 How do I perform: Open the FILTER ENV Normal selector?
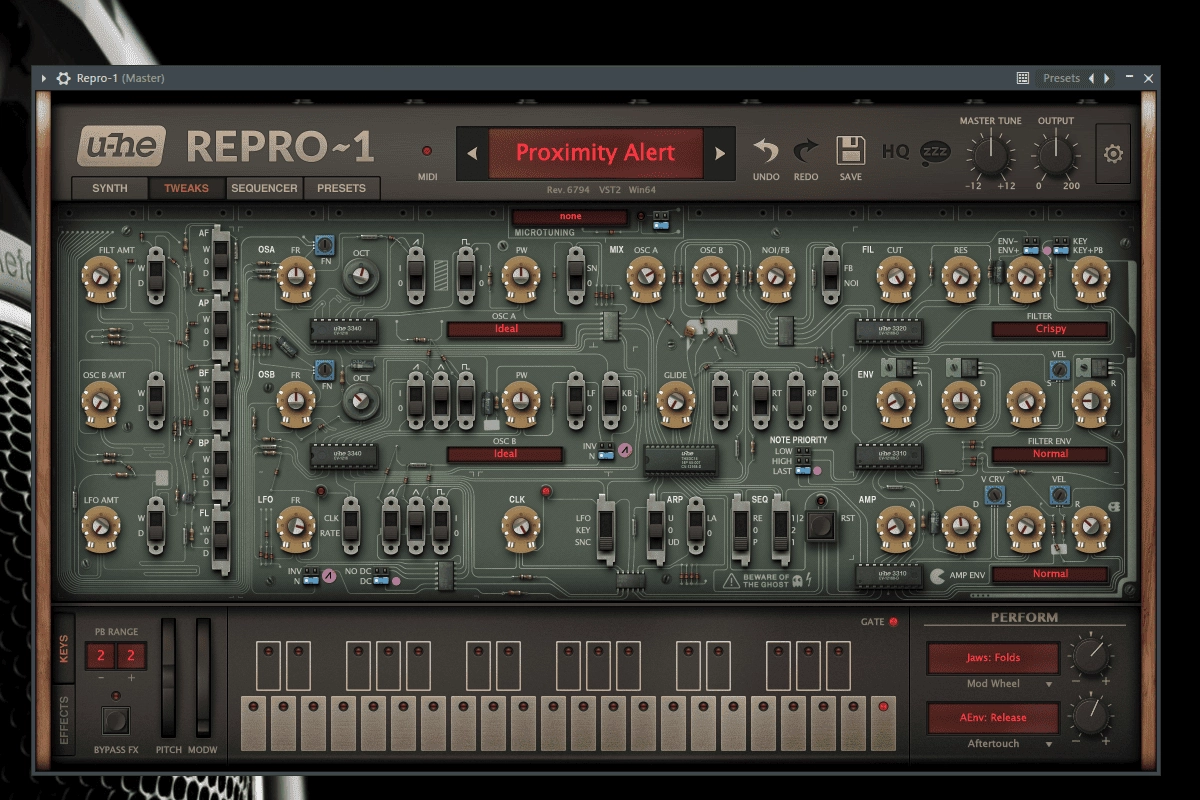(1050, 454)
